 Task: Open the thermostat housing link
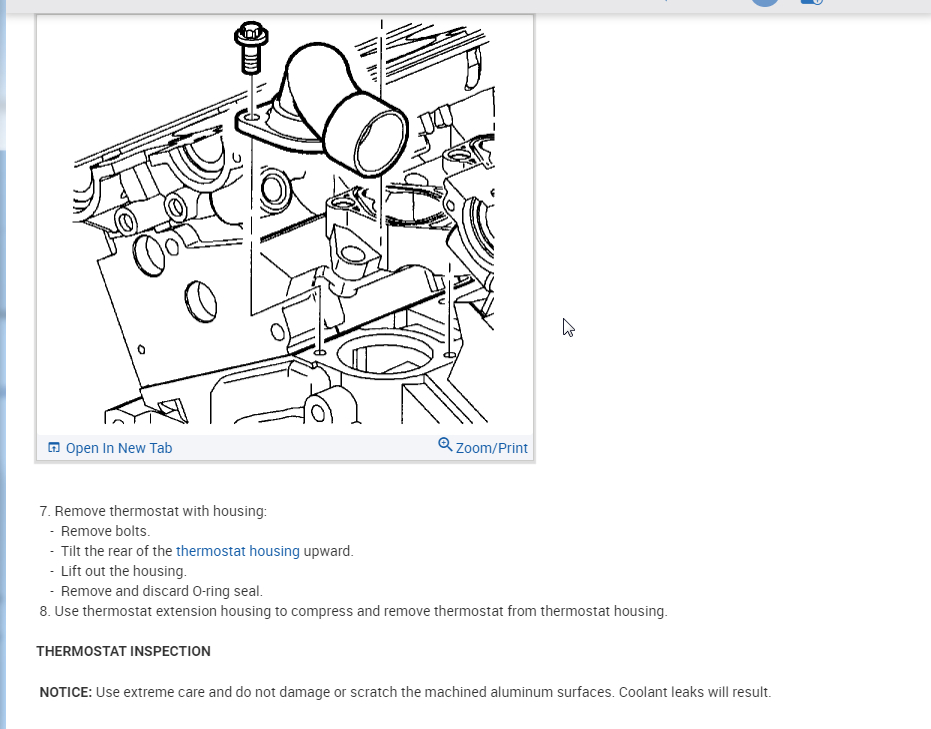[x=238, y=551]
